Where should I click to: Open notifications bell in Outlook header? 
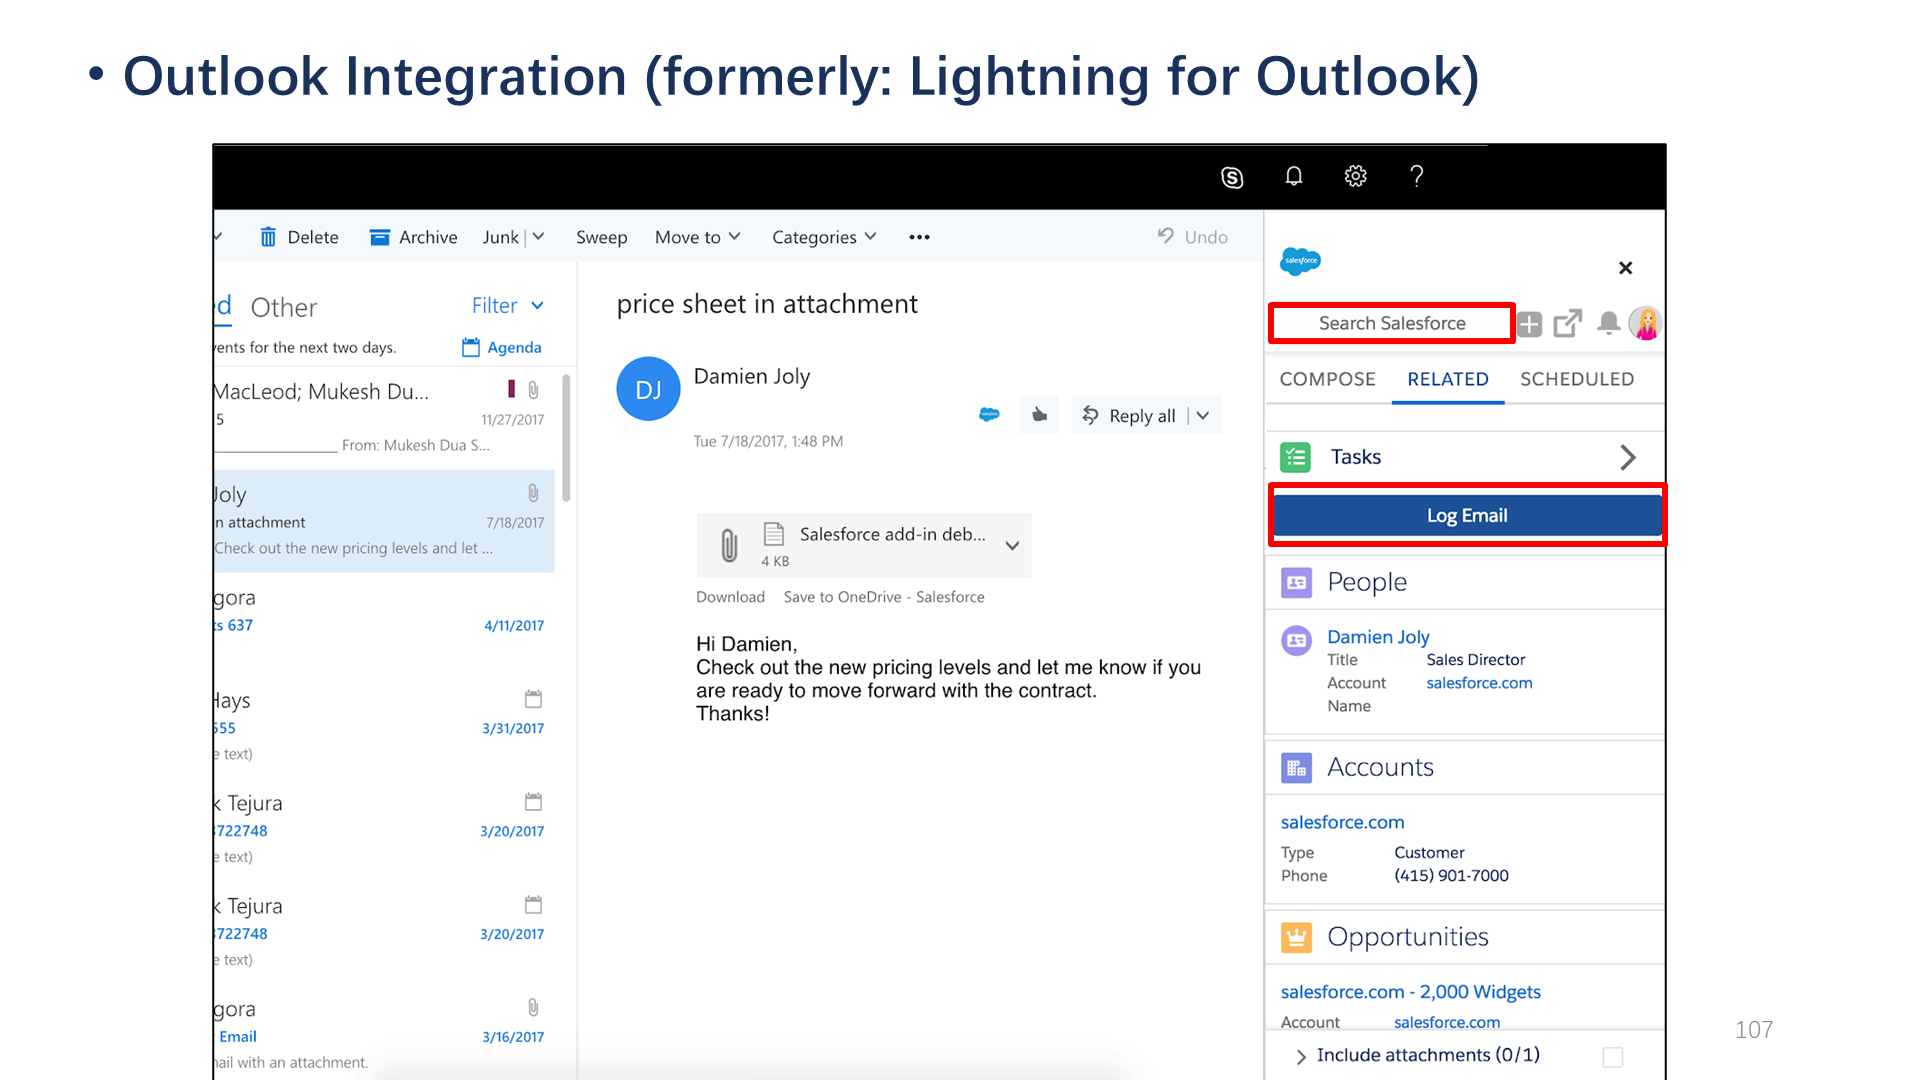coord(1294,177)
